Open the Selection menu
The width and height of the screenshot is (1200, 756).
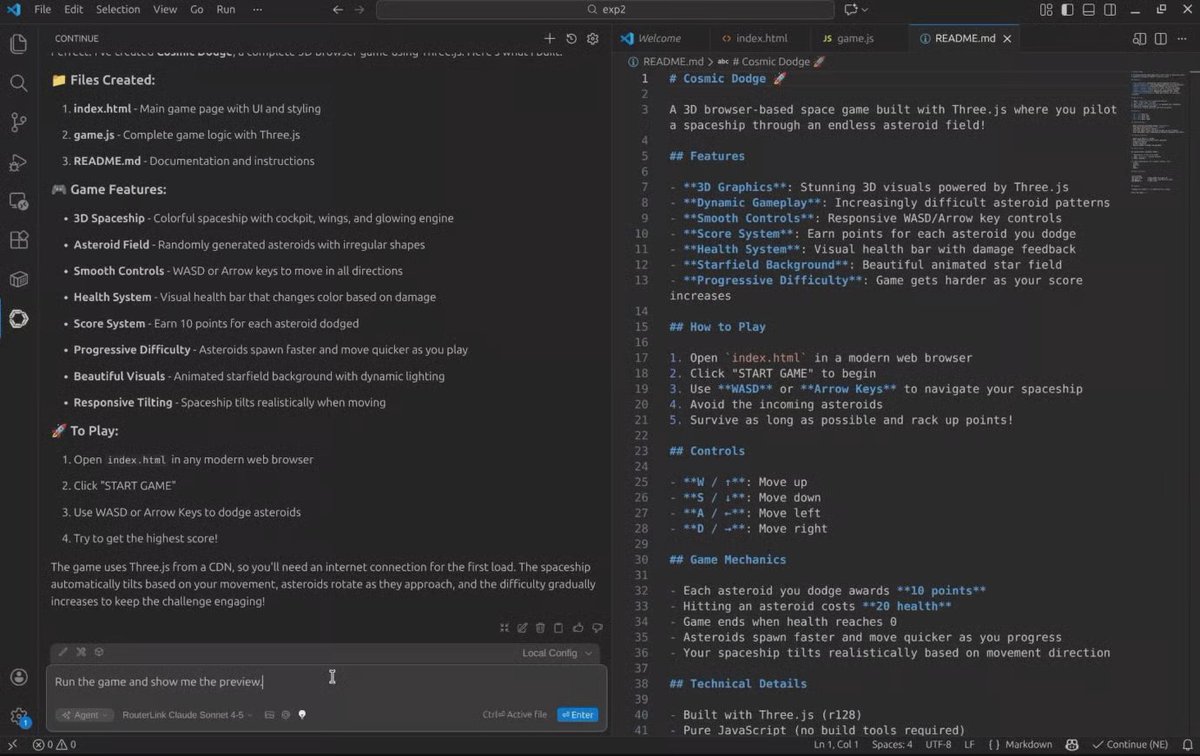click(x=118, y=9)
